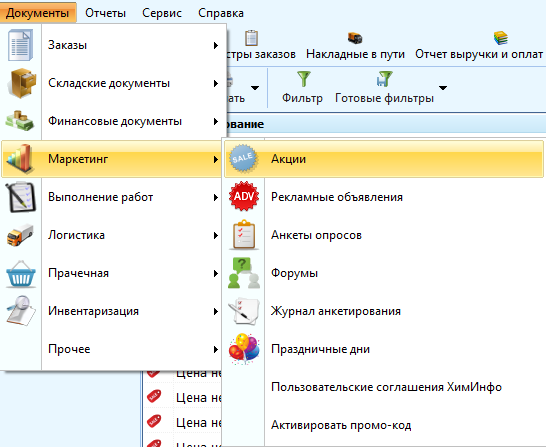Expand the Маркетинг submenu arrow
Image resolution: width=546 pixels, height=447 pixels.
click(x=216, y=159)
